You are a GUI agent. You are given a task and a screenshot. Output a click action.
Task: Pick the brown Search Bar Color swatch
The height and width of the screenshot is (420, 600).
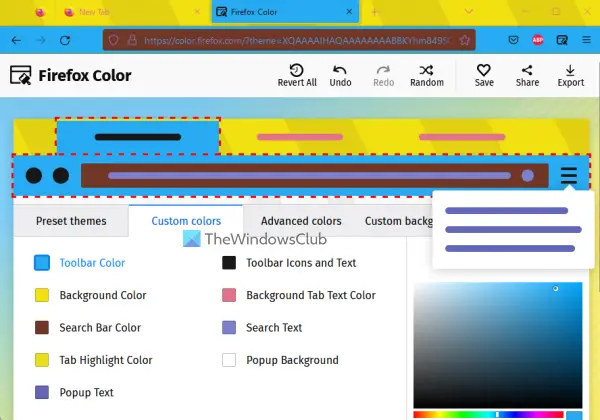pos(42,328)
